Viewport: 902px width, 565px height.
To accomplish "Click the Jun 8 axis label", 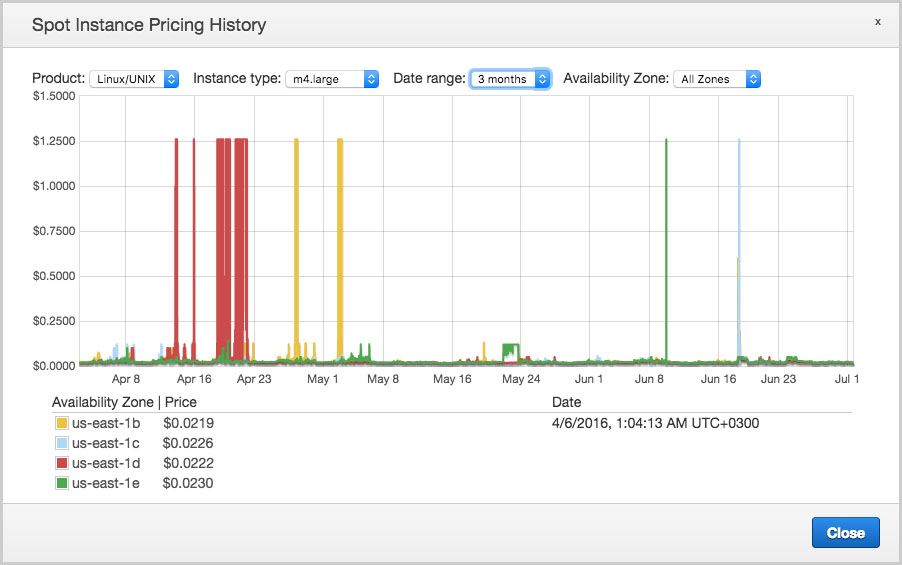I will click(x=649, y=379).
